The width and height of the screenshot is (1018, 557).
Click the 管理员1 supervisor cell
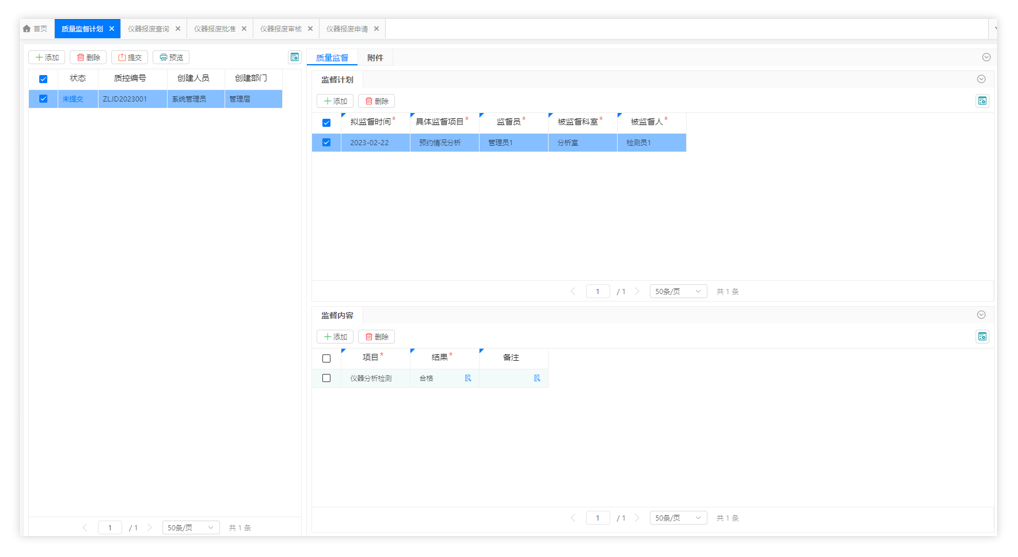coord(514,142)
